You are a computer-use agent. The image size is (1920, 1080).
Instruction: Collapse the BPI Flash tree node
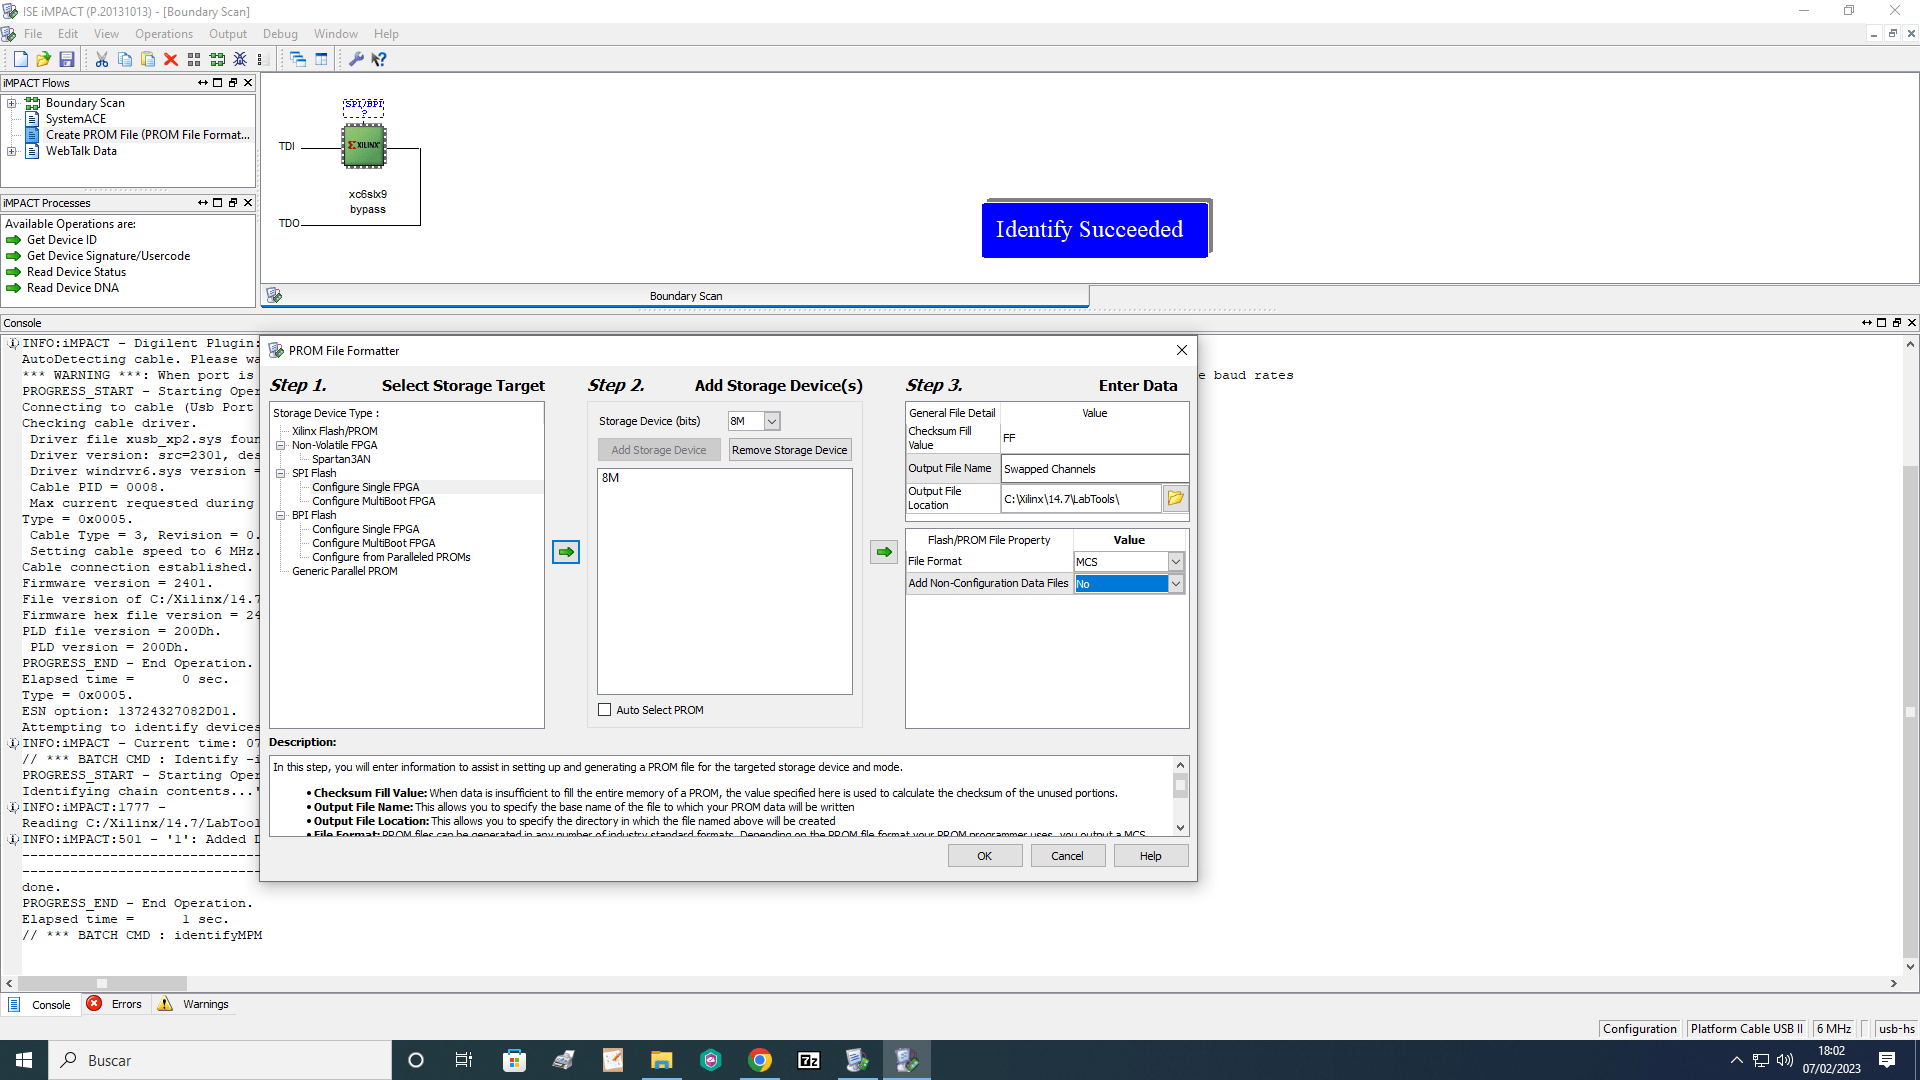[281, 516]
